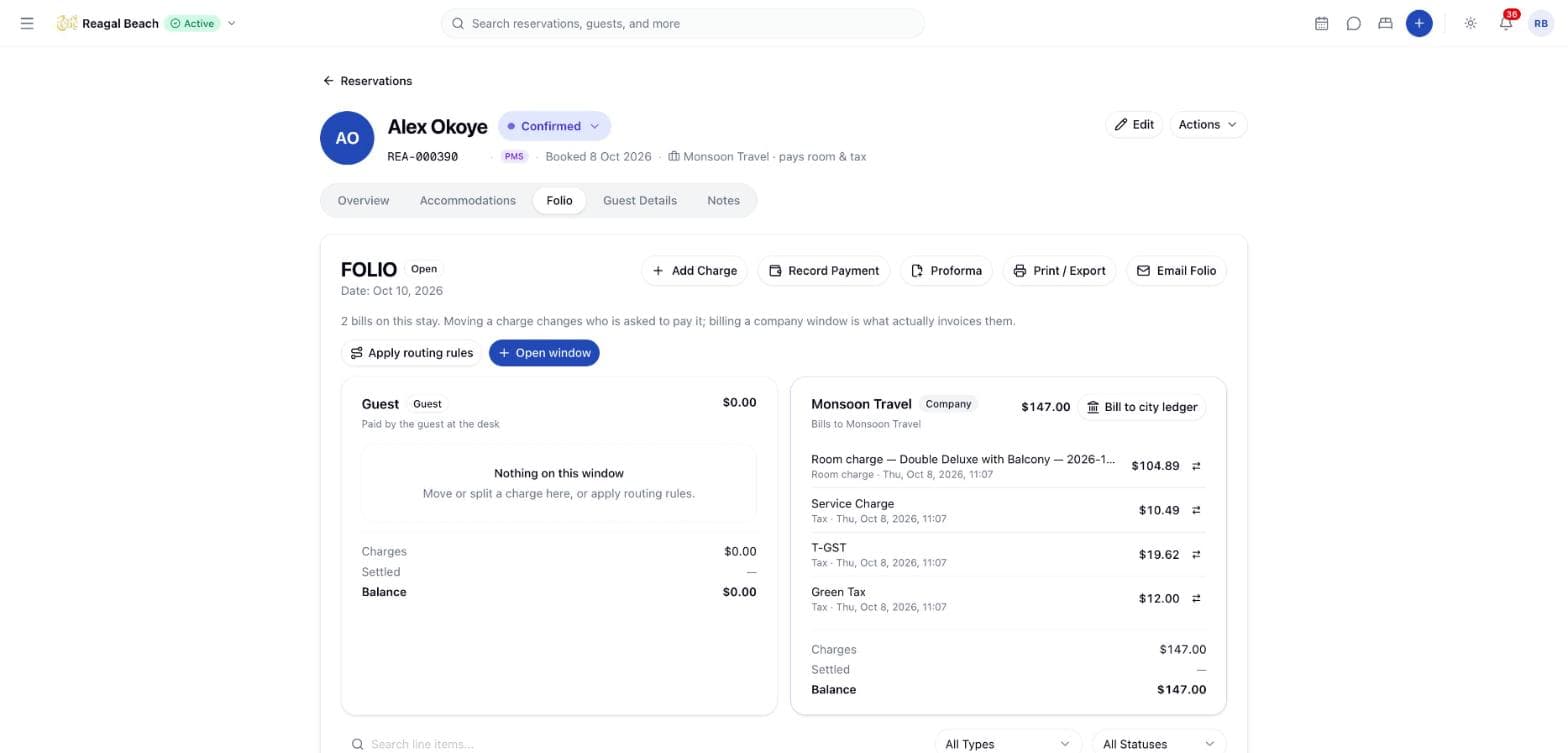The height and width of the screenshot is (753, 1568).
Task: Click Apply routing rules
Action: tap(411, 353)
